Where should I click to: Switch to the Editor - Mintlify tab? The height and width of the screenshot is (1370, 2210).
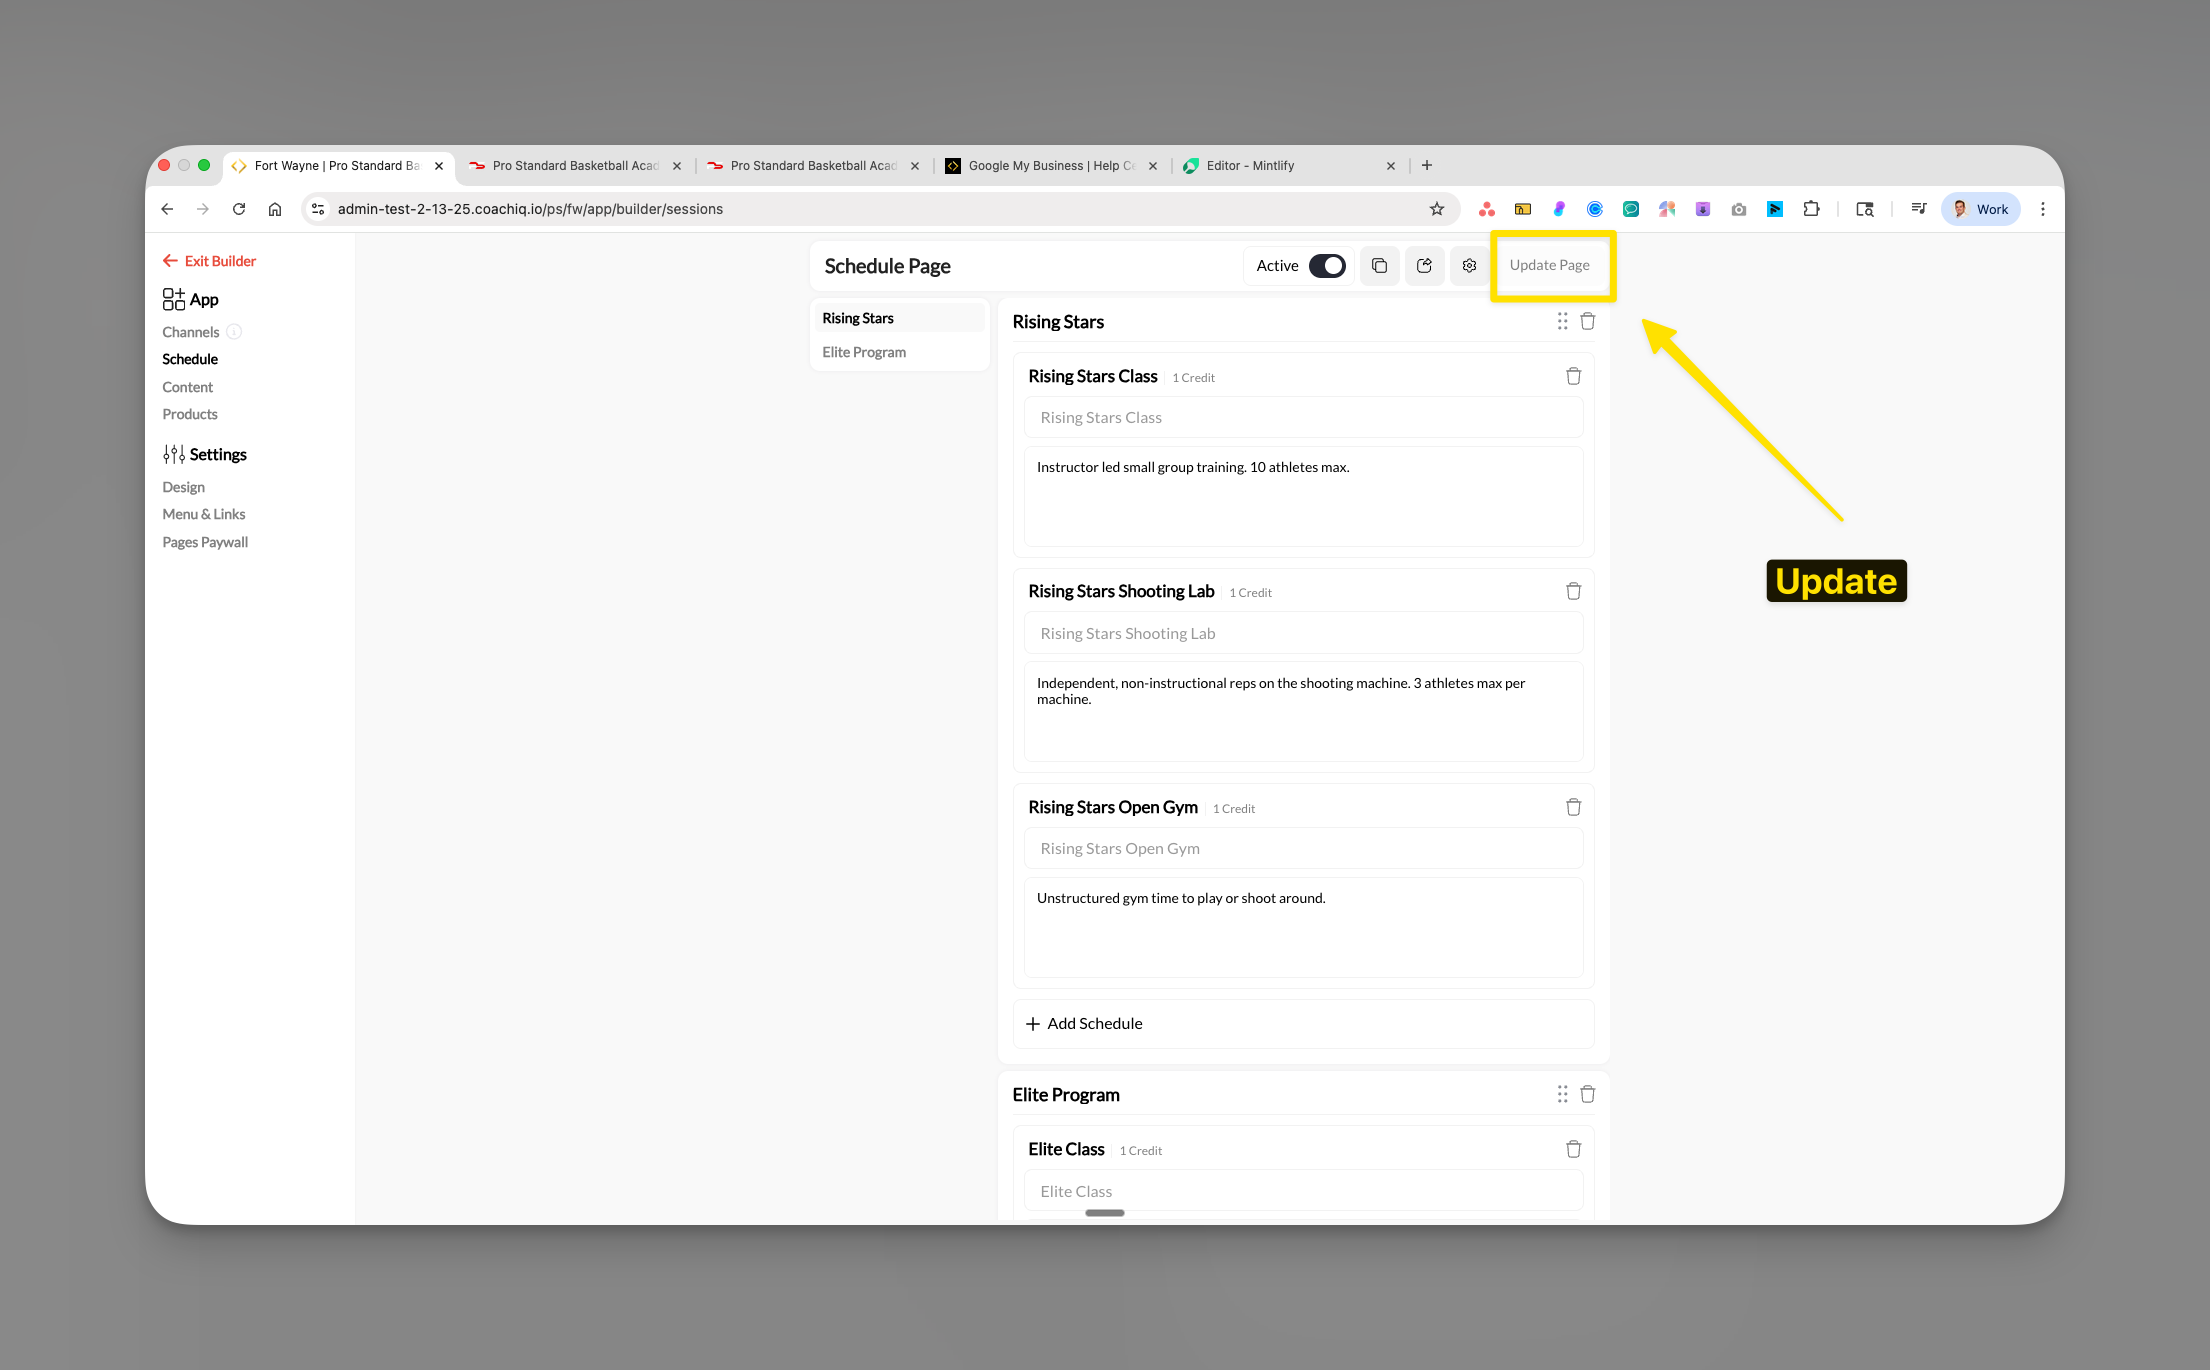point(1248,165)
